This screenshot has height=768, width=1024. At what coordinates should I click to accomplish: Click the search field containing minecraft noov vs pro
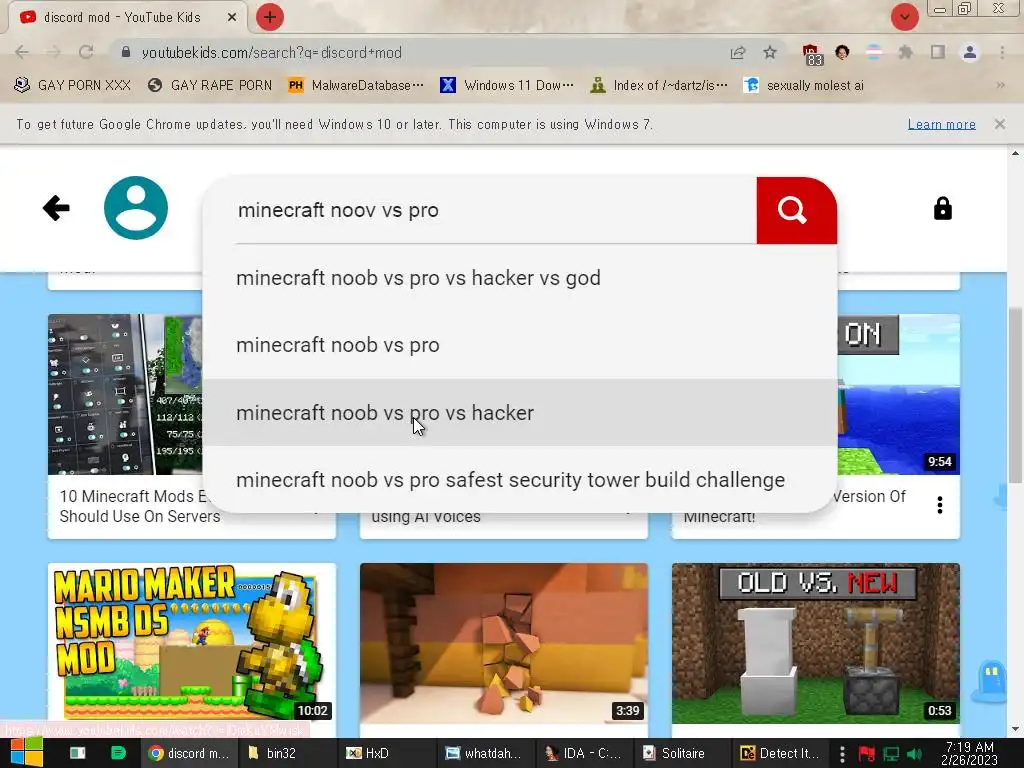495,211
